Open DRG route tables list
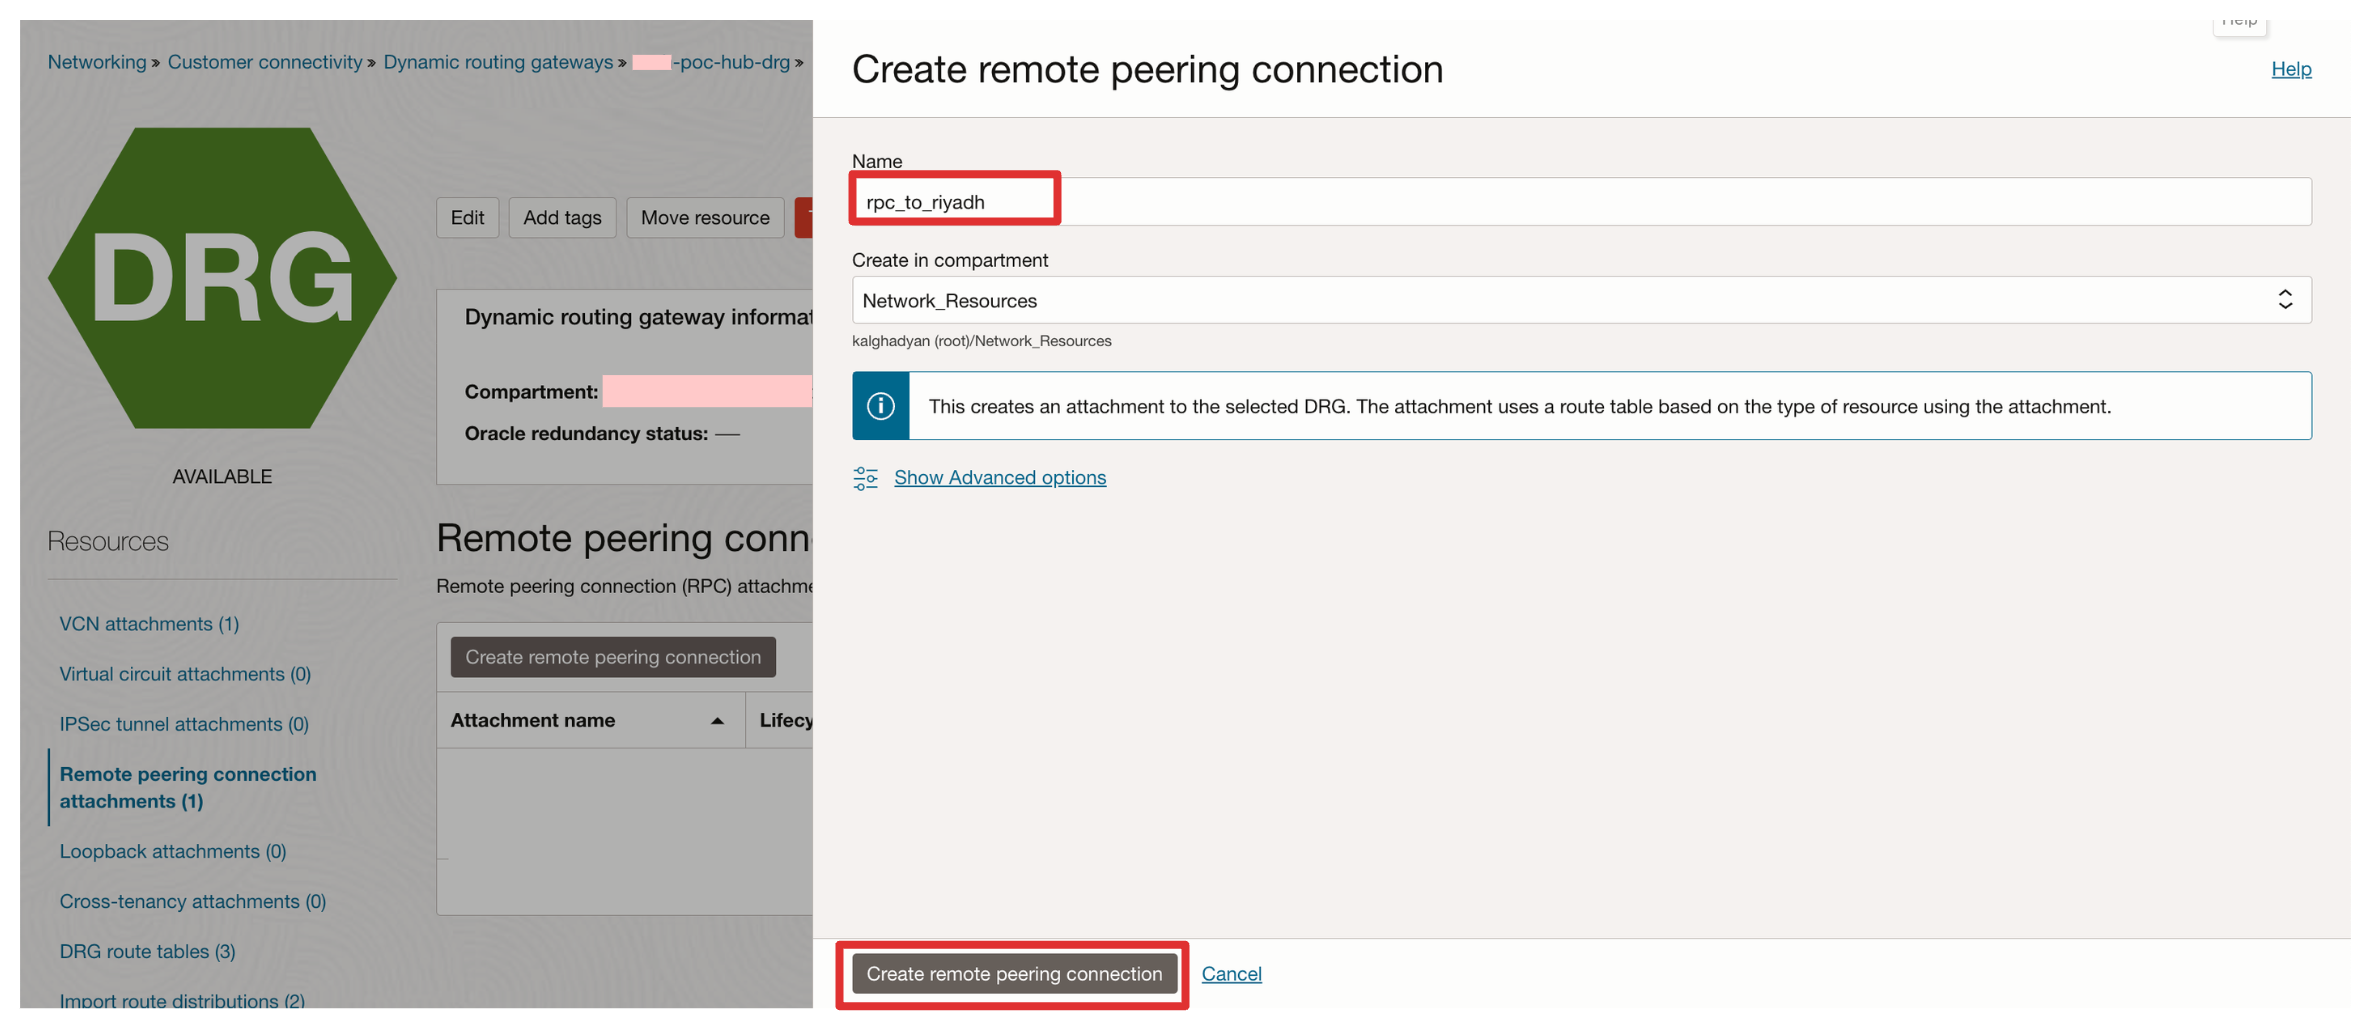Viewport: 2370px width, 1028px height. pyautogui.click(x=148, y=951)
